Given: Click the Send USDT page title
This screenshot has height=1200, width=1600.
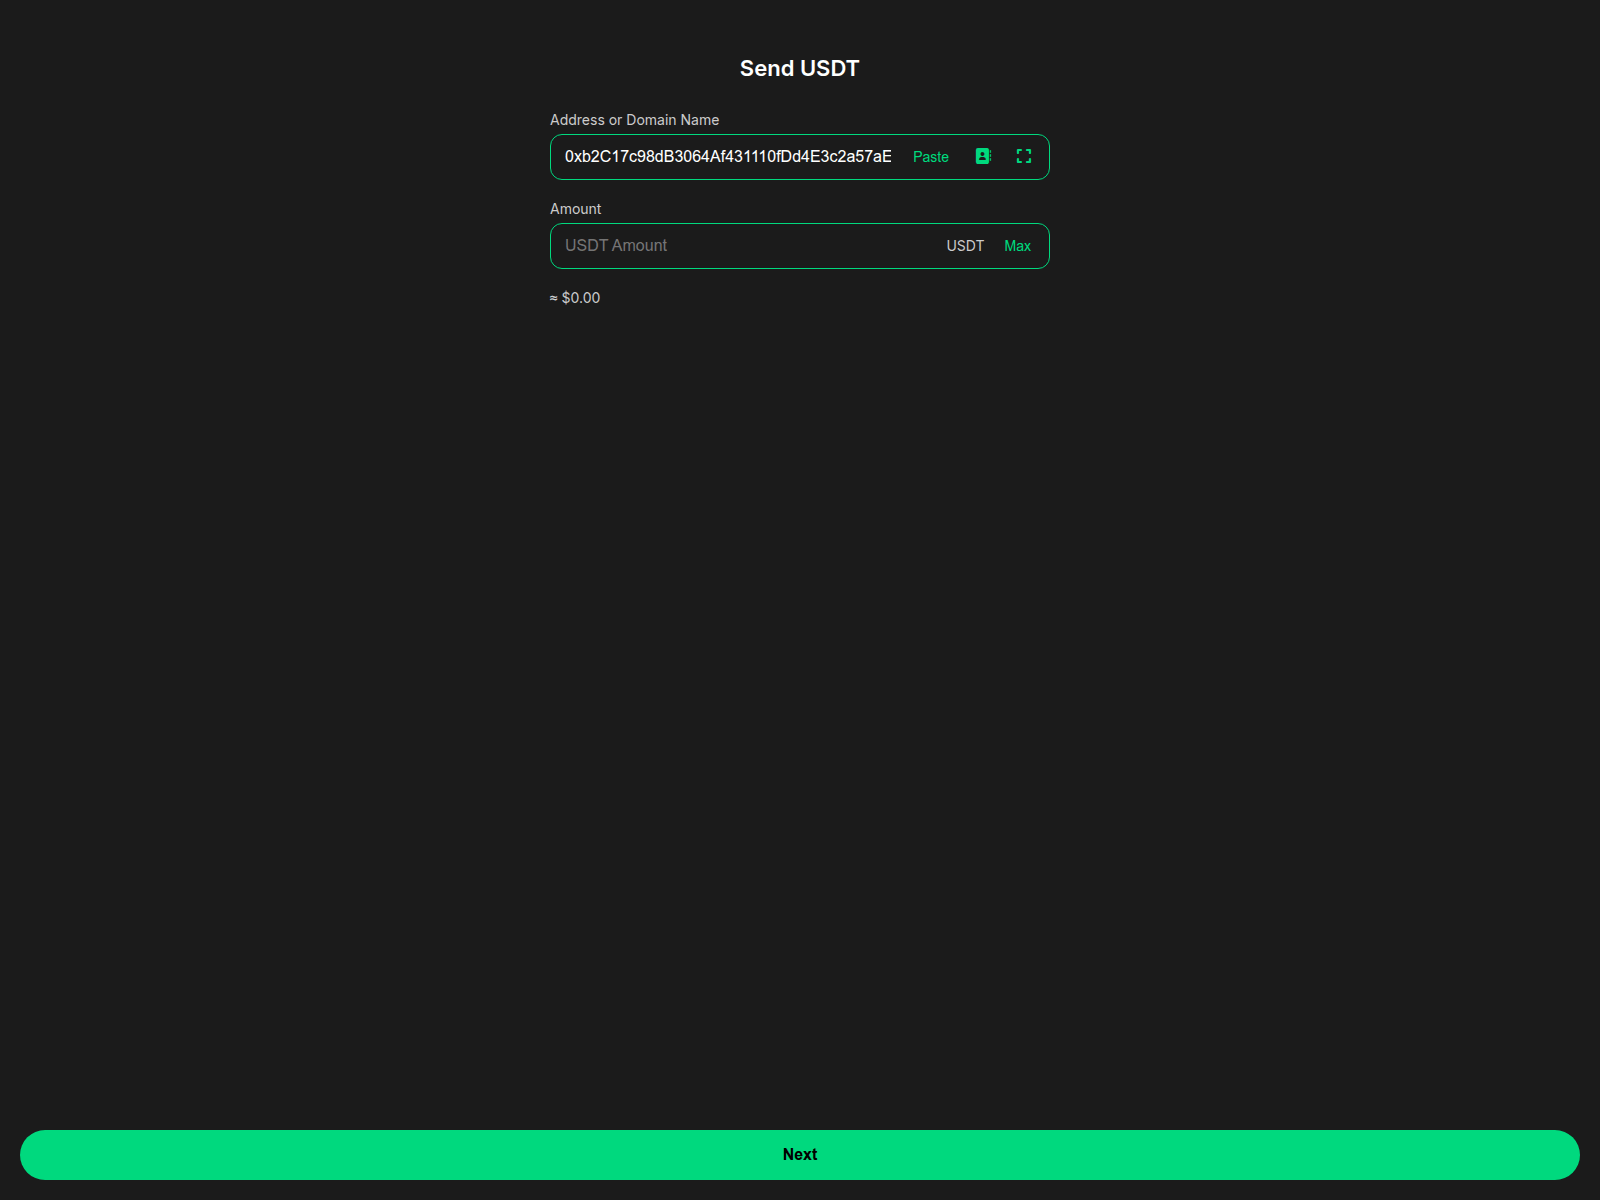Looking at the screenshot, I should click(799, 68).
